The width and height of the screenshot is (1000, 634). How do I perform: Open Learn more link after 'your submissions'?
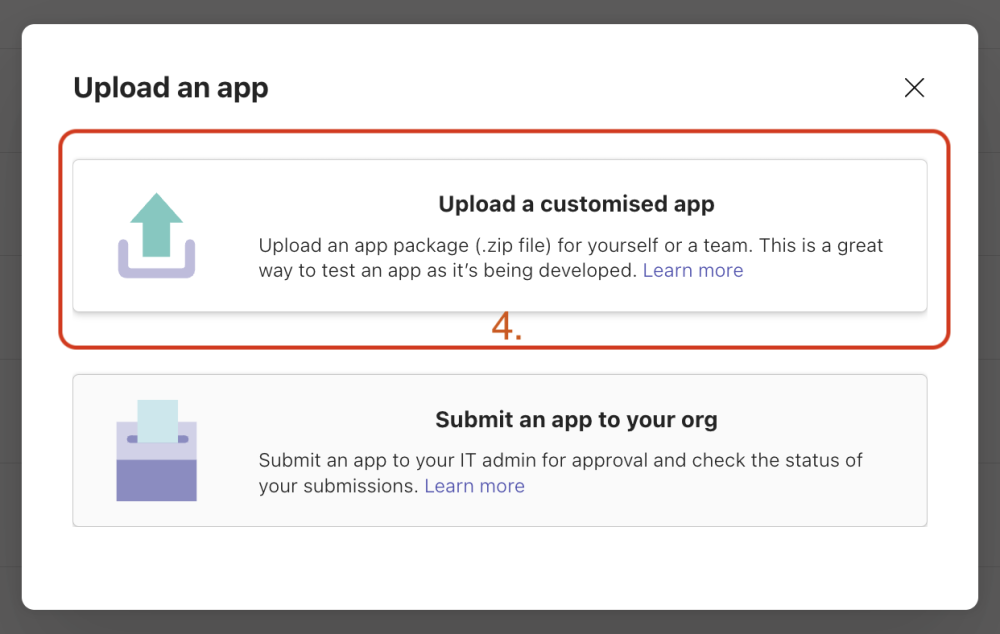(x=474, y=486)
